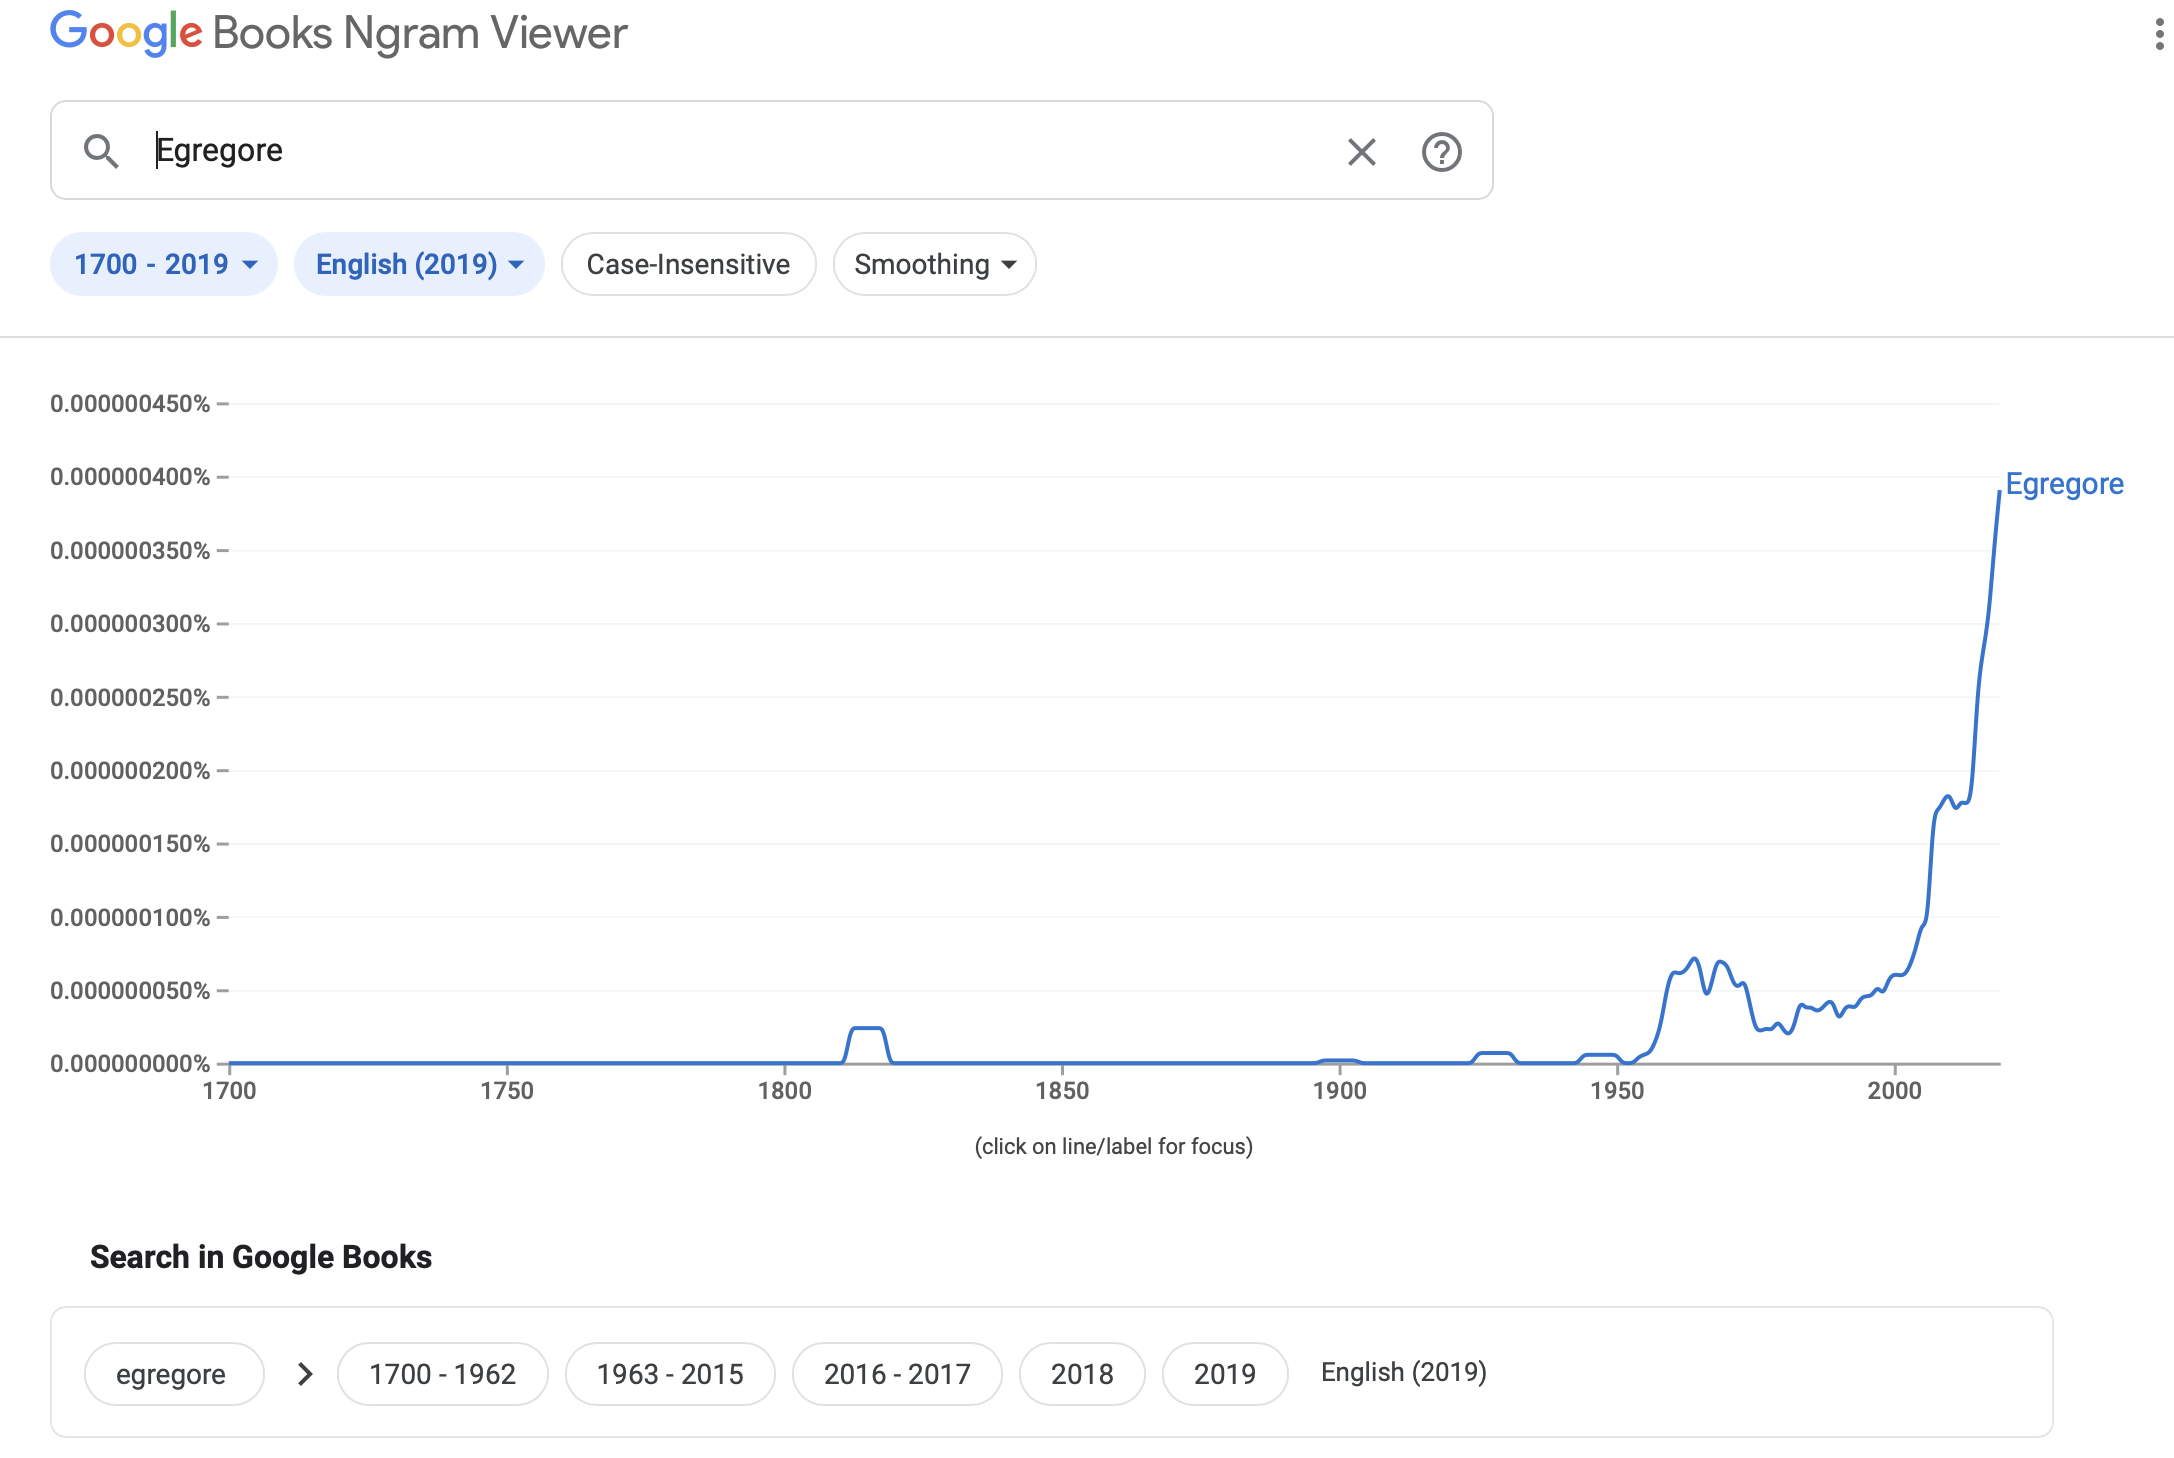
Task: Toggle the Case-Insensitive option
Action: pyautogui.click(x=688, y=264)
